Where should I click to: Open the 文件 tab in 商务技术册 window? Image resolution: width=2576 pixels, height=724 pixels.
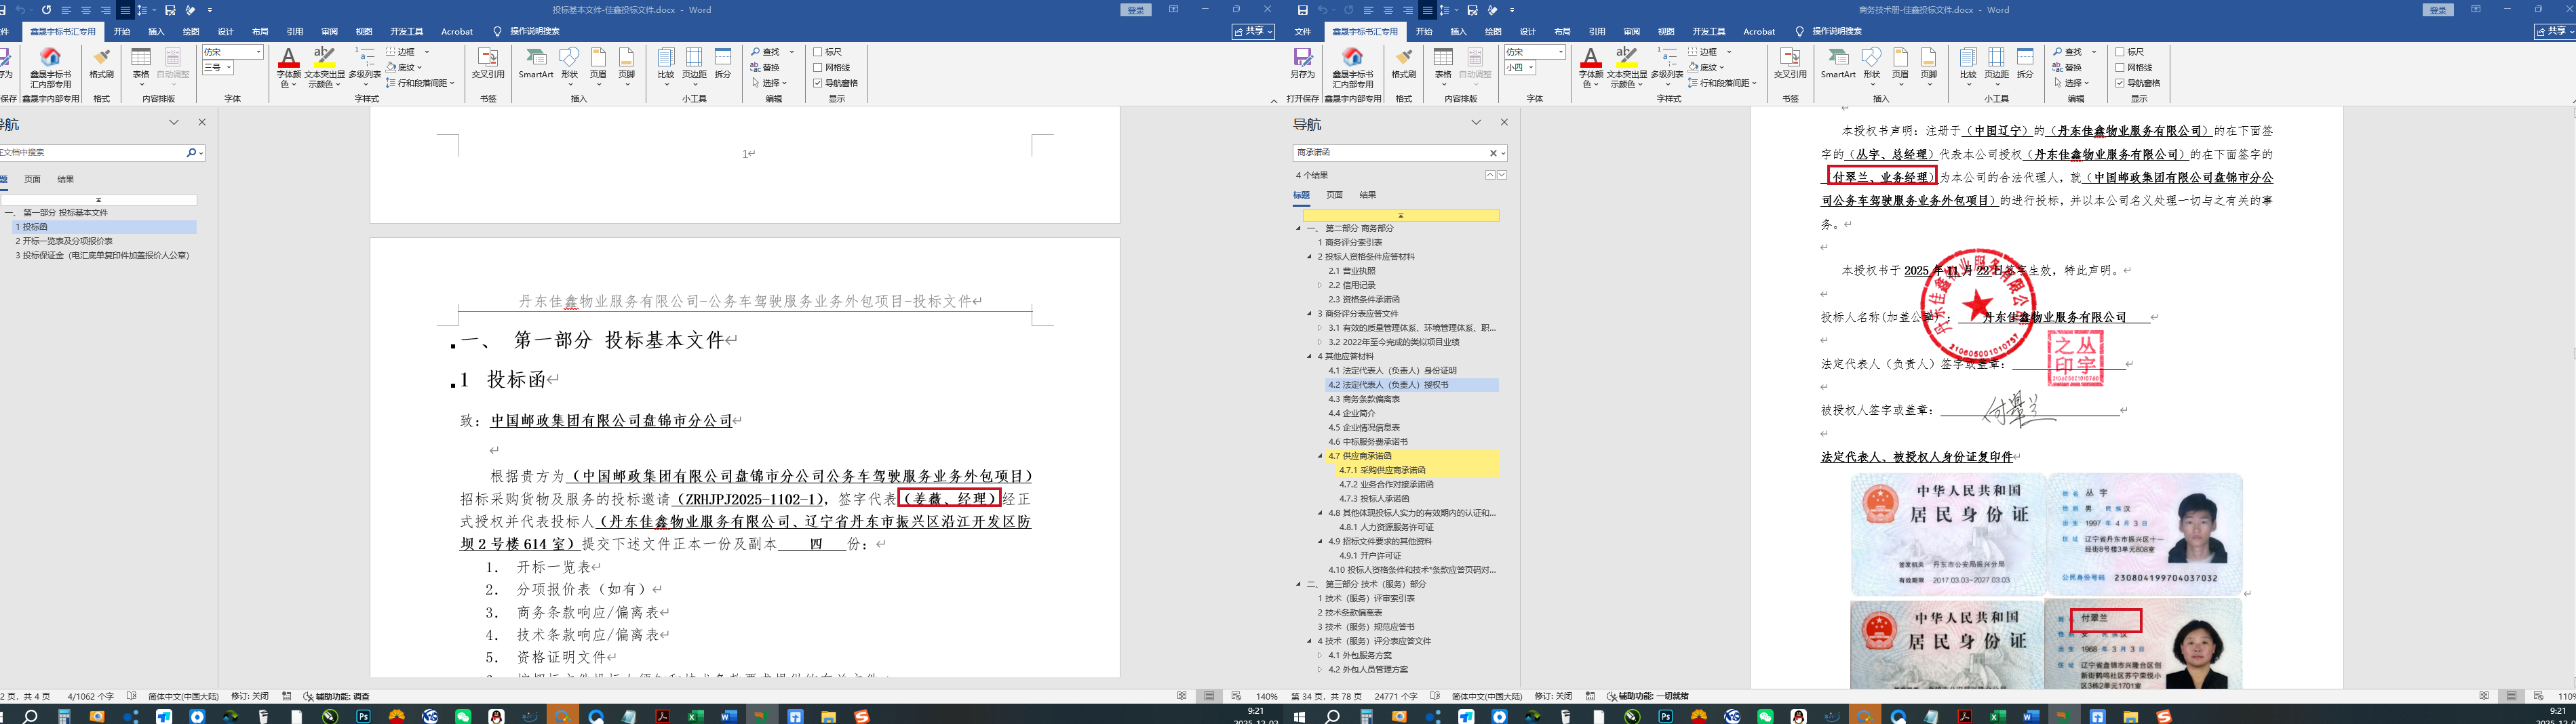pos(1303,32)
